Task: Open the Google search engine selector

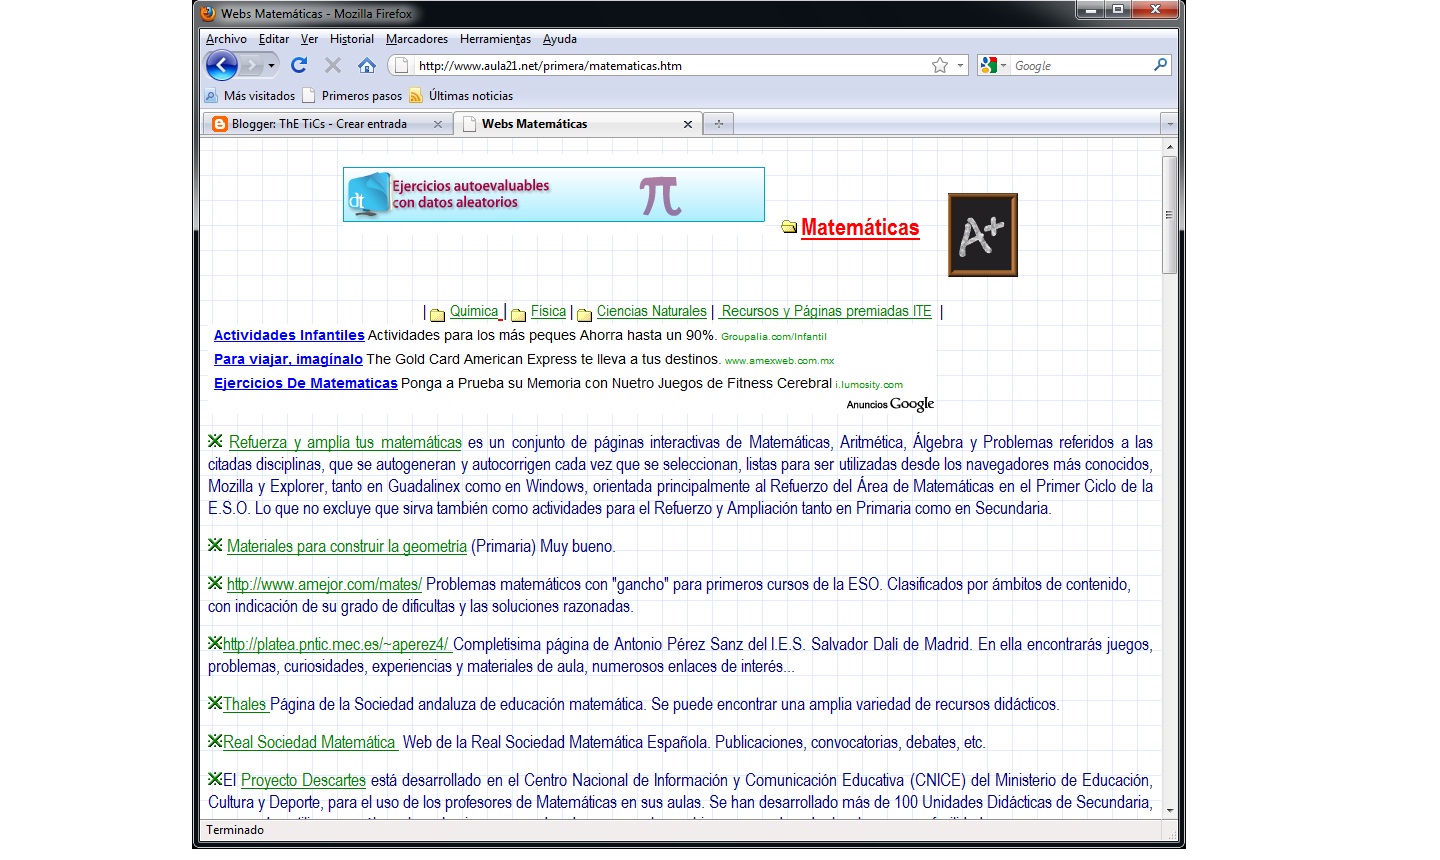Action: 993,66
